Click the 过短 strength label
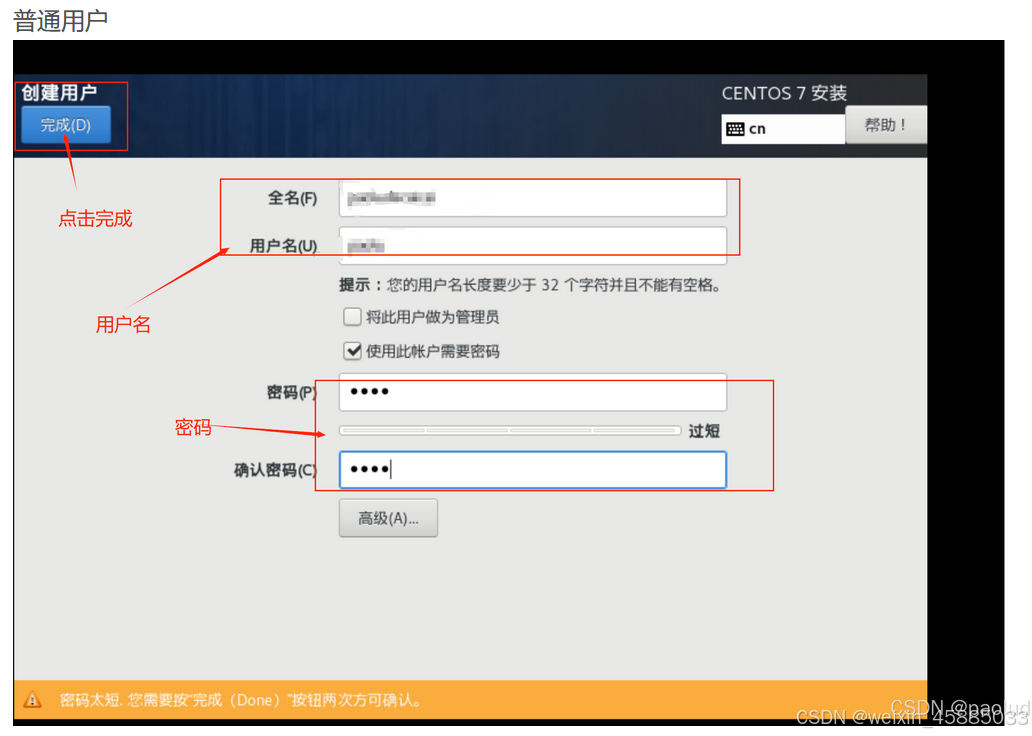This screenshot has height=736, width=1032. point(704,431)
